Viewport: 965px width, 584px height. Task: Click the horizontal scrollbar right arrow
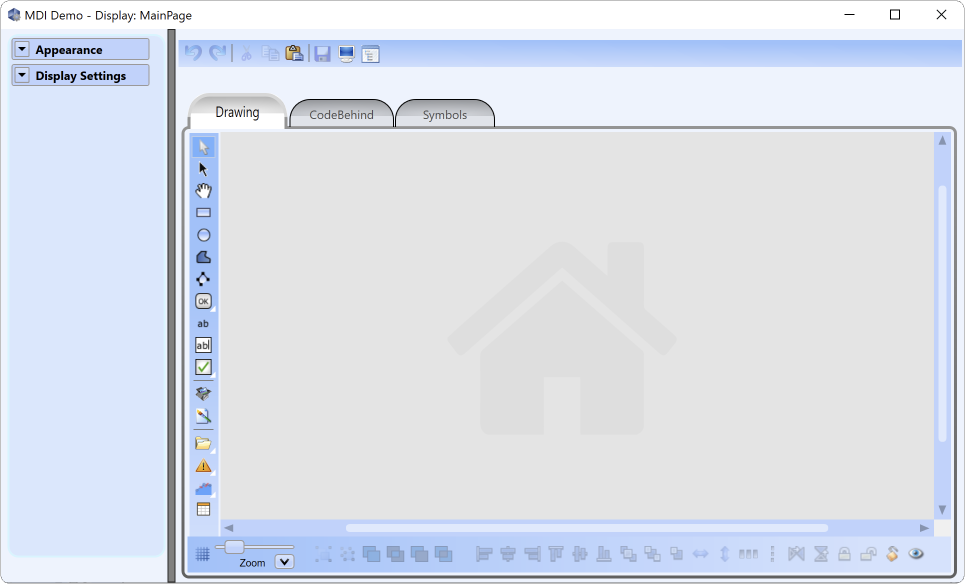coord(924,528)
